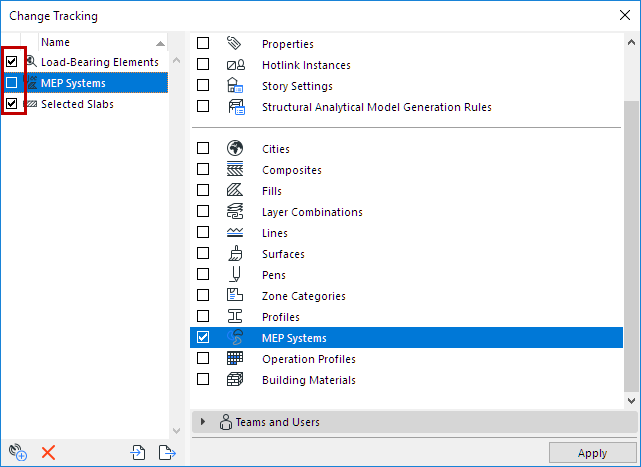Click the Pens icon in list
The height and width of the screenshot is (467, 641).
pos(235,275)
